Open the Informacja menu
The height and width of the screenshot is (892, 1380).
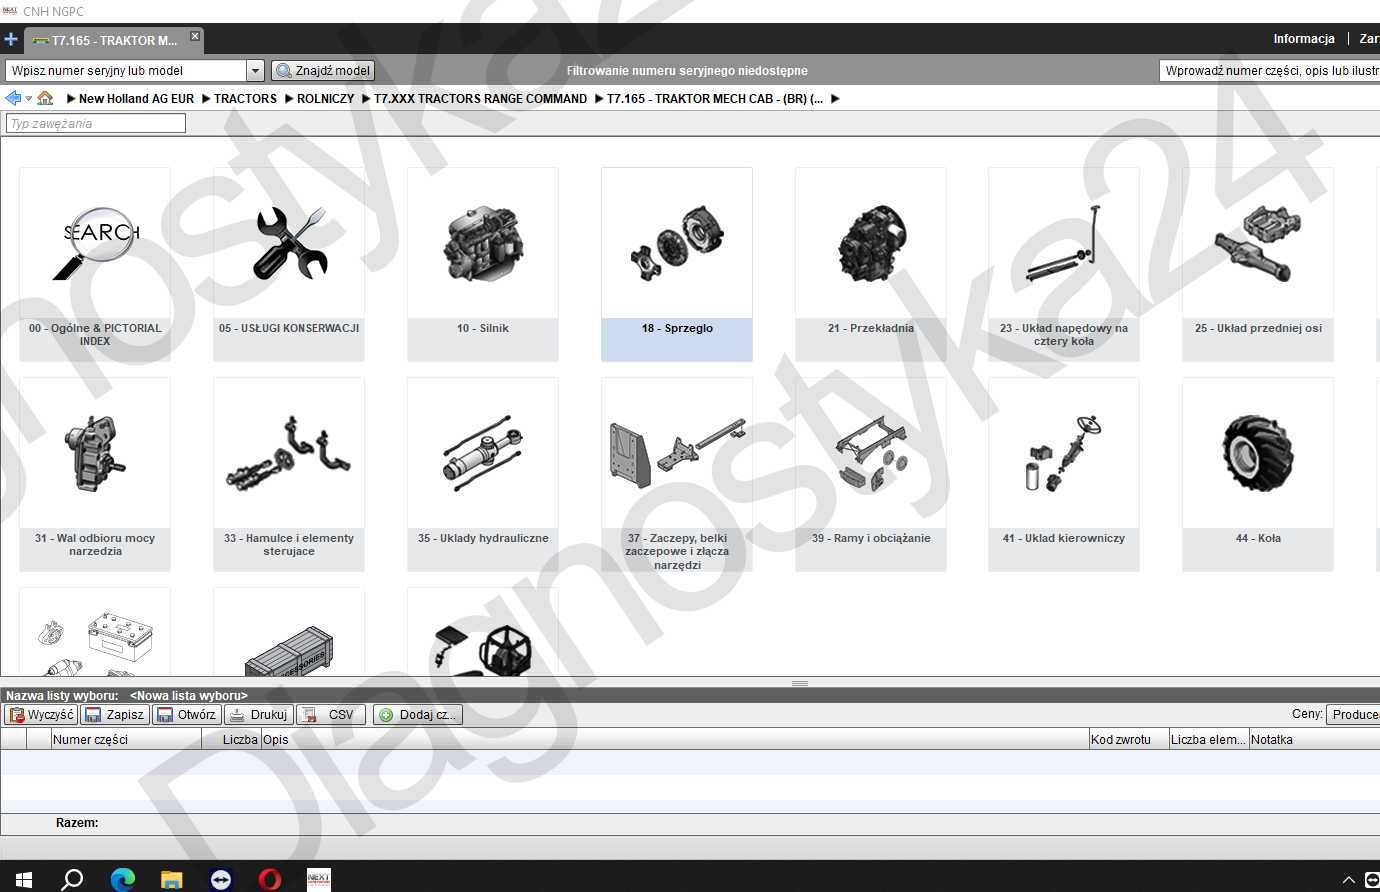[x=1304, y=39]
